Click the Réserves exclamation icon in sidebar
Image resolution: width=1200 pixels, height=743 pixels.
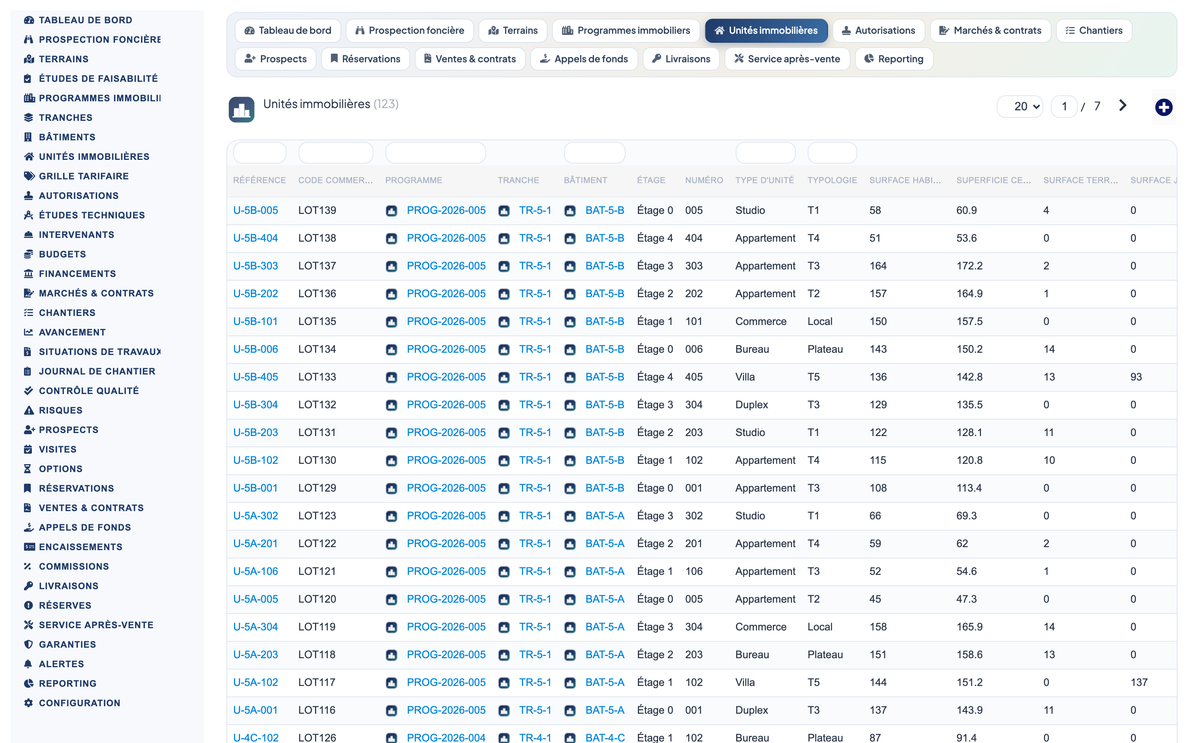pyautogui.click(x=29, y=605)
